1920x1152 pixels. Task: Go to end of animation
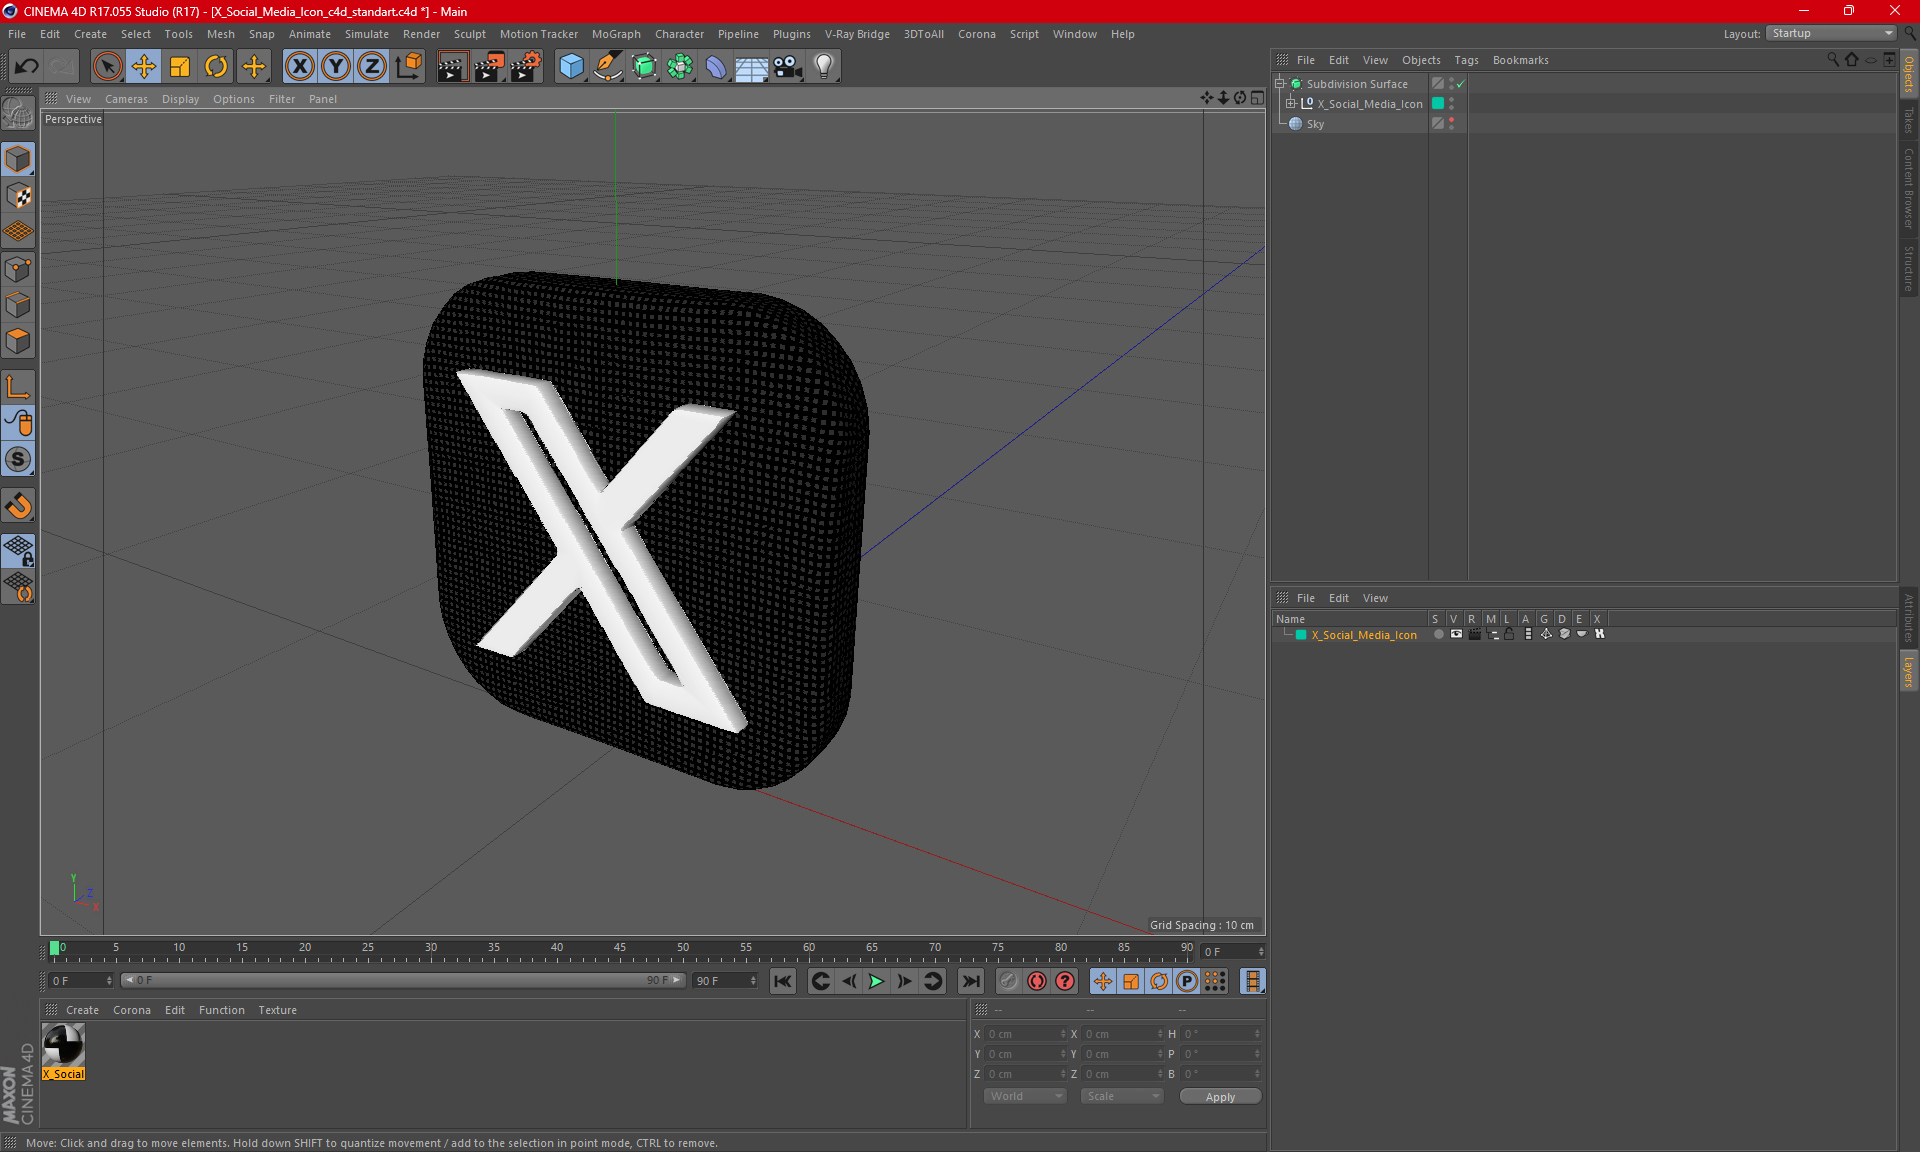coord(970,981)
